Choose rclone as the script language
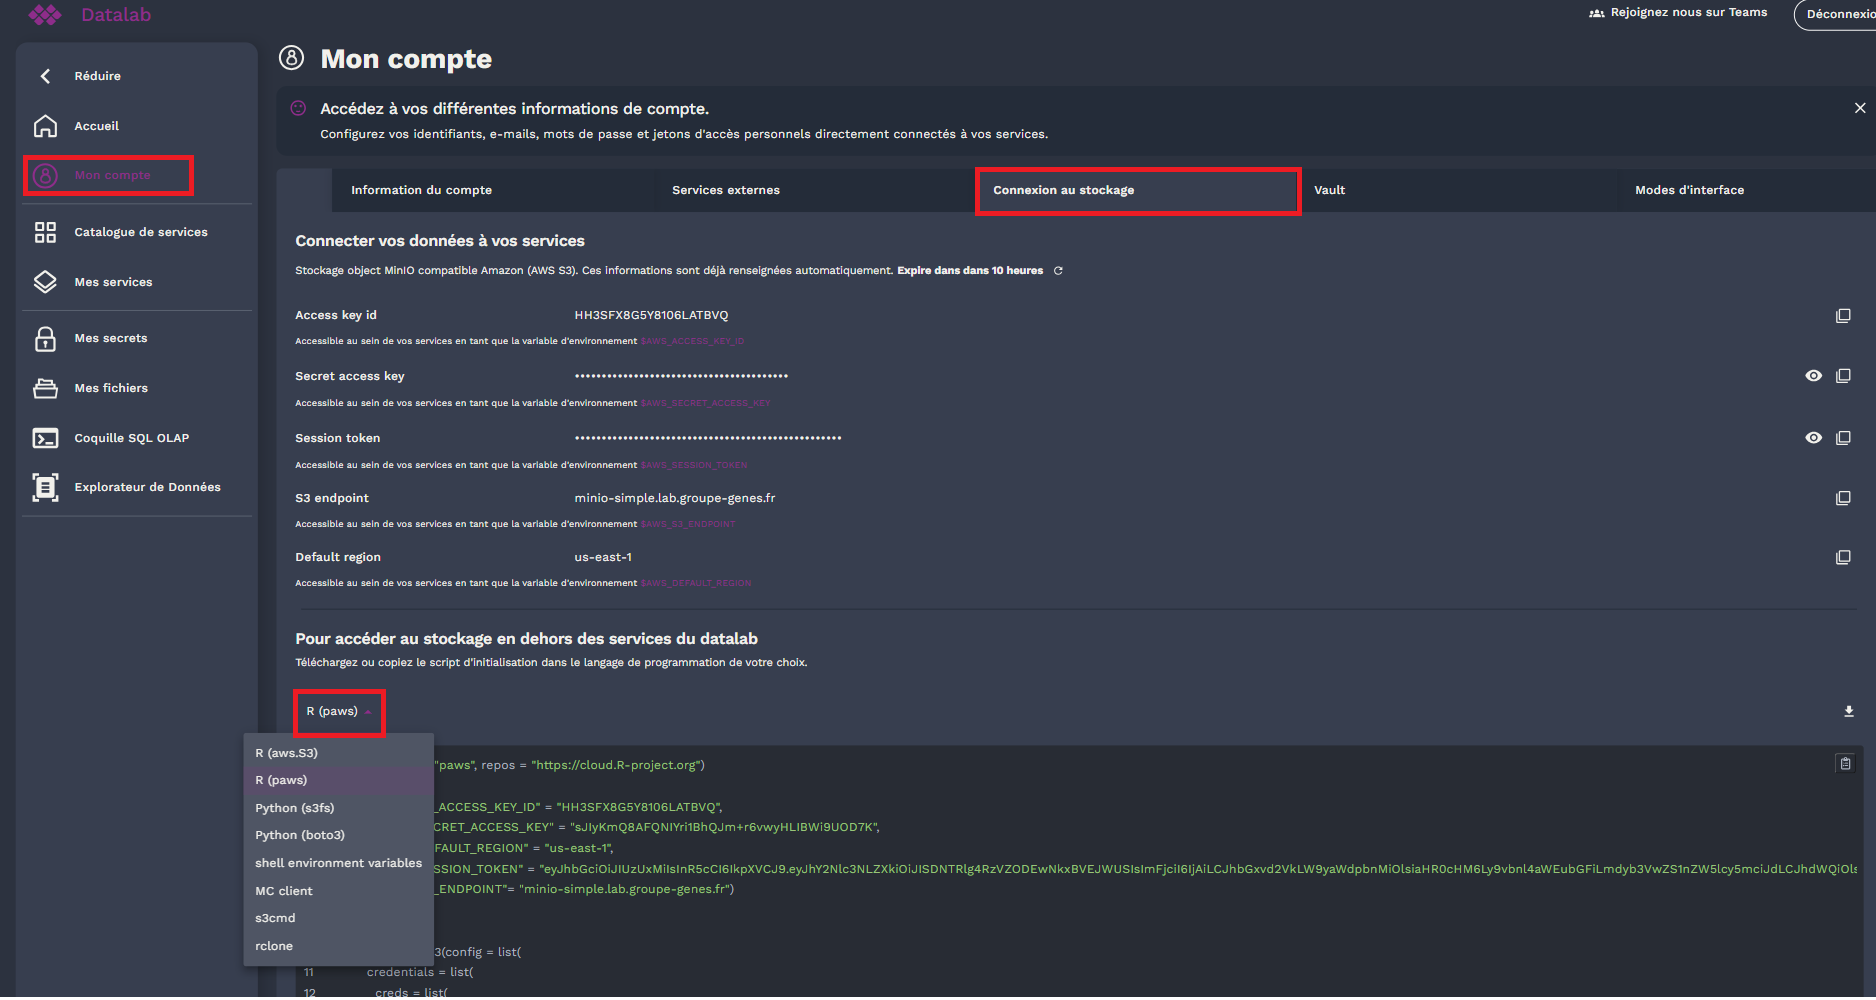Viewport: 1876px width, 1000px height. tap(273, 945)
